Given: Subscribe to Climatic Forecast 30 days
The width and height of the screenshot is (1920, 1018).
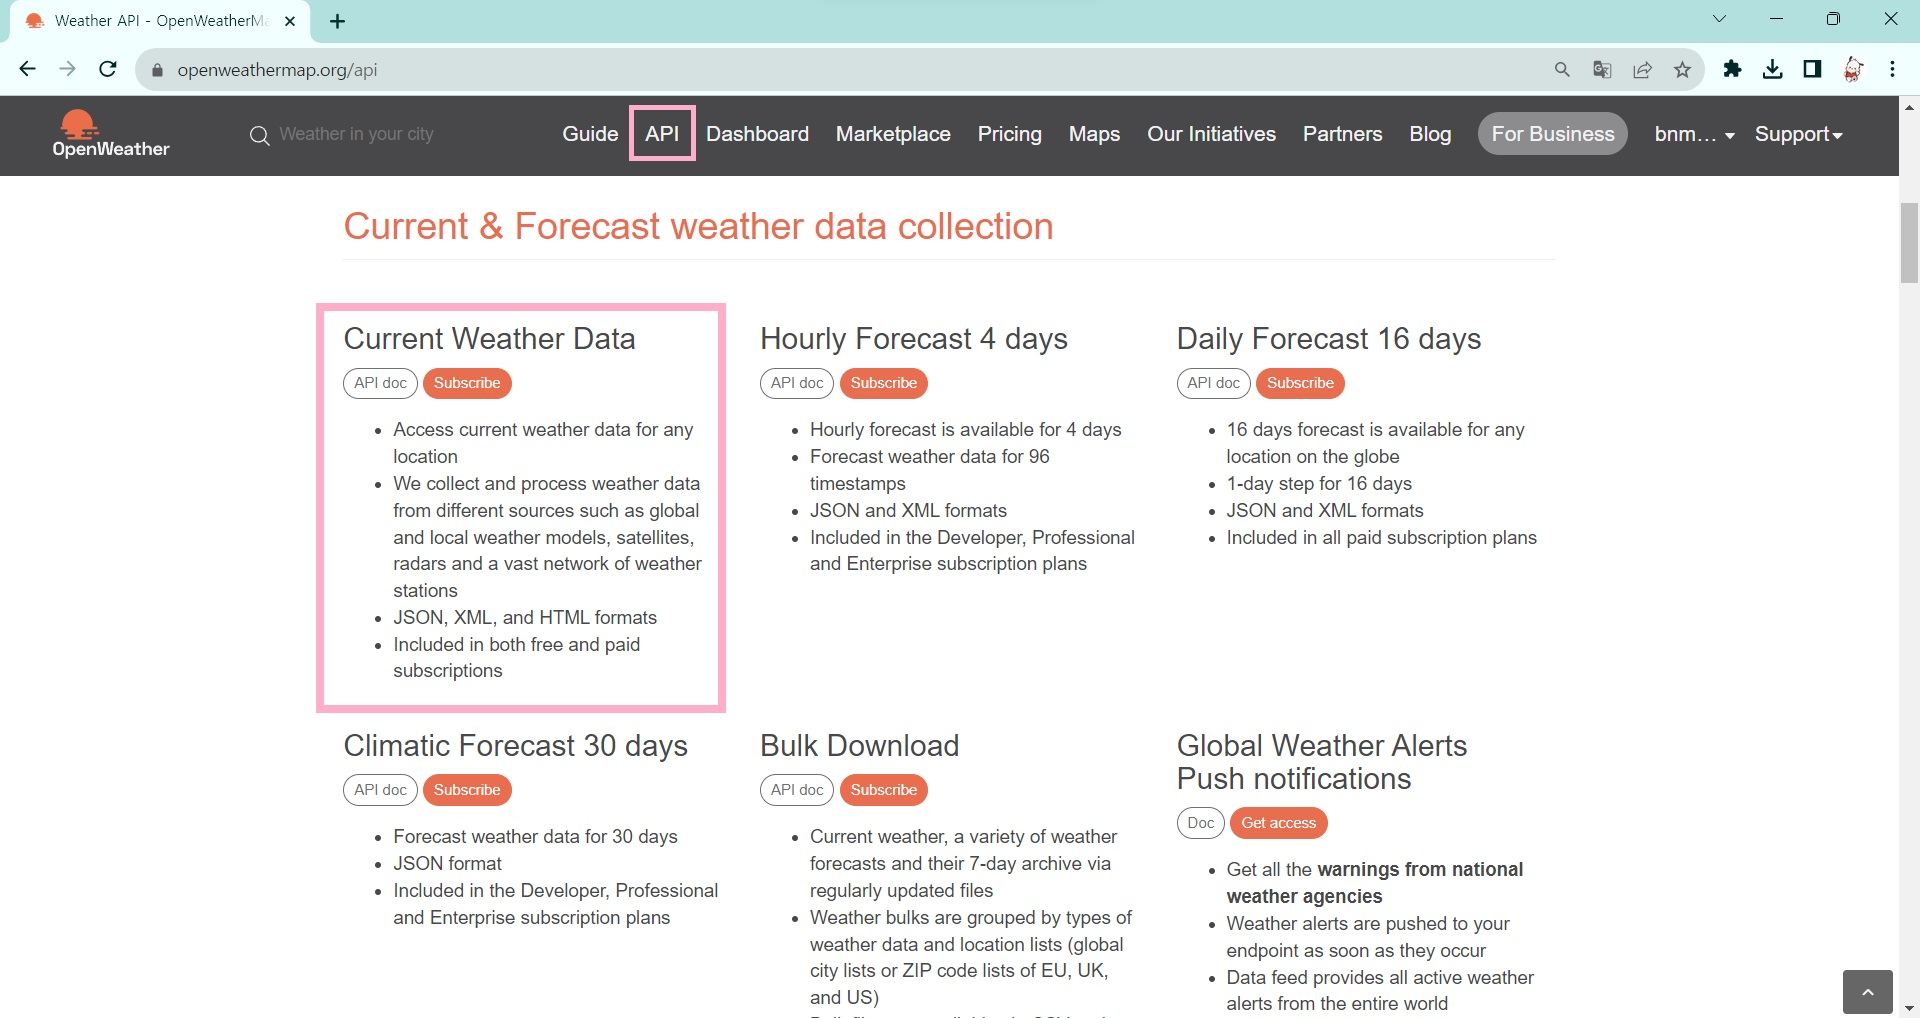Looking at the screenshot, I should pyautogui.click(x=467, y=790).
